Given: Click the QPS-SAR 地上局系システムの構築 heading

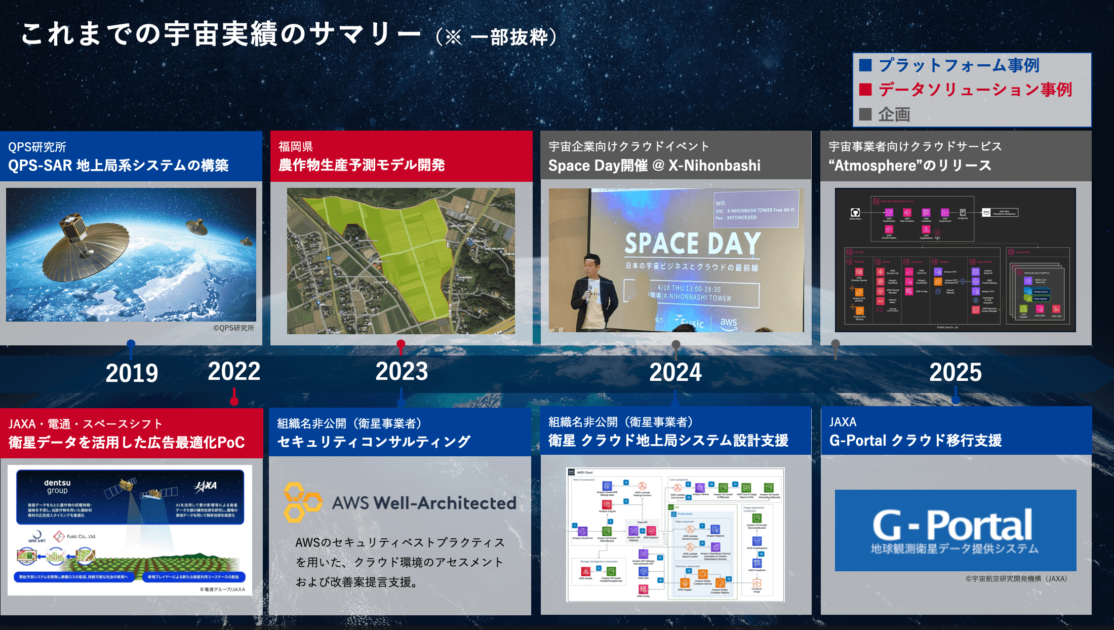Looking at the screenshot, I should (119, 165).
